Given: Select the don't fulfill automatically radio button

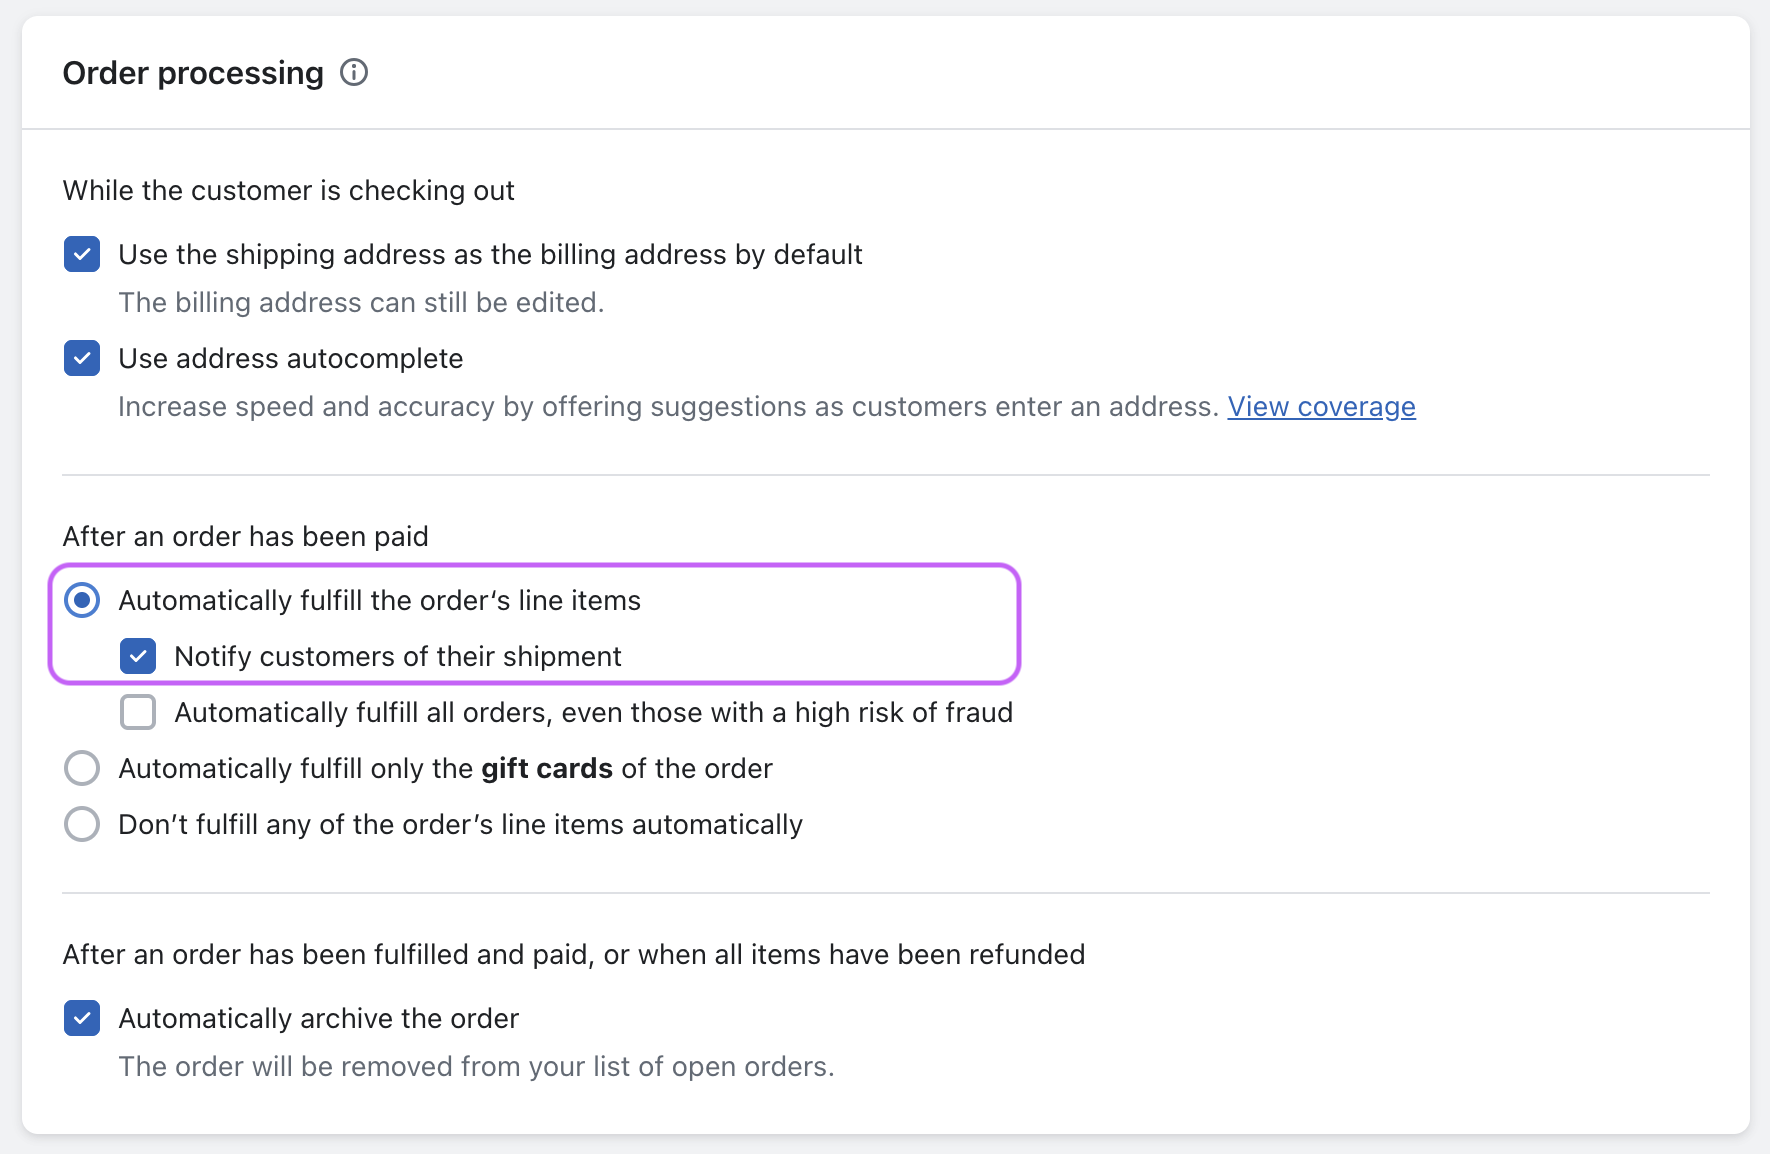Looking at the screenshot, I should coord(82,824).
